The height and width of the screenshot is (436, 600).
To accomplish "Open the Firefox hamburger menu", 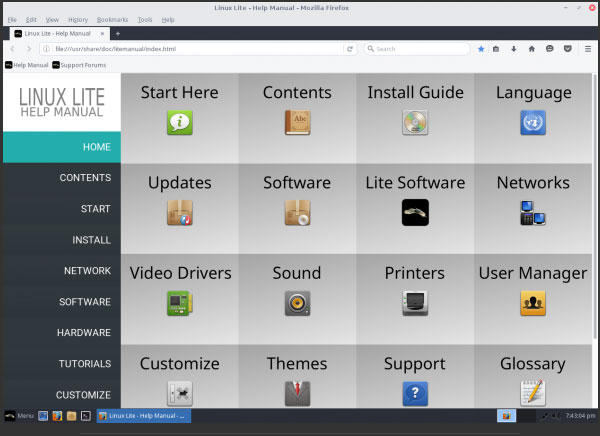I will coord(588,49).
